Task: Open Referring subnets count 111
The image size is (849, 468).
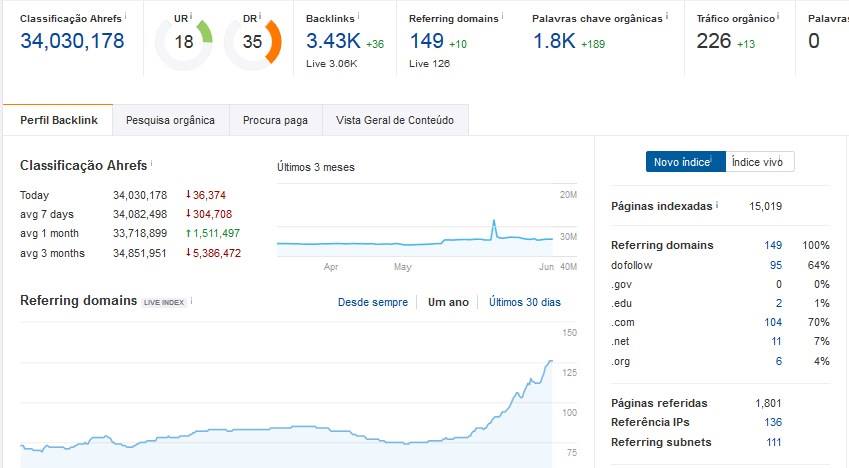Action: pos(774,442)
